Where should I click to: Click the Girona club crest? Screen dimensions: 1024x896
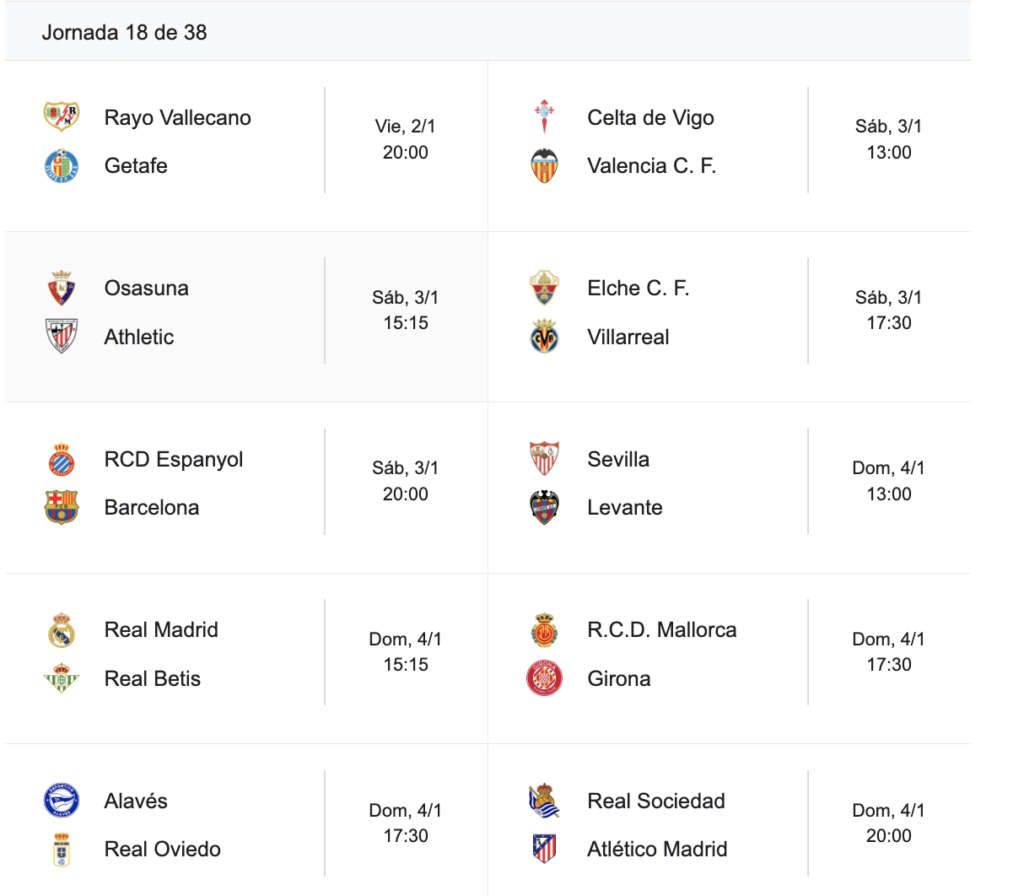tap(544, 678)
